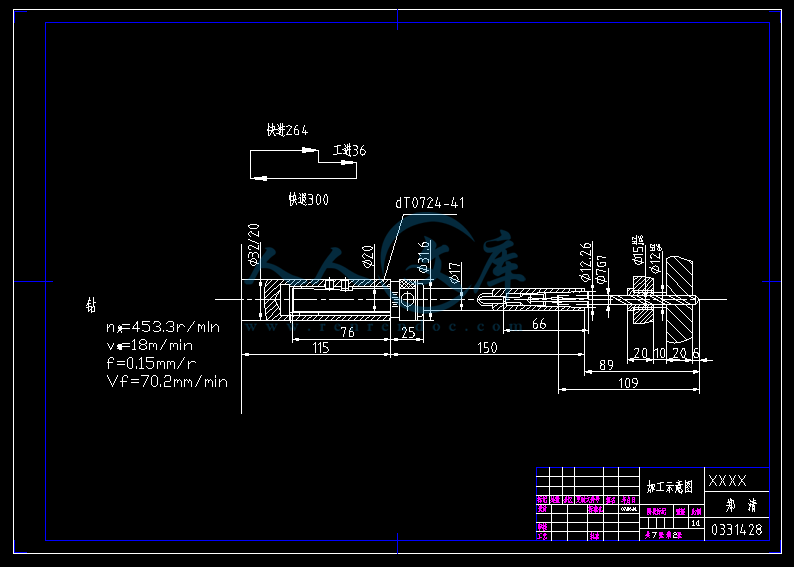Click the 快退300 fast-return label

(x=308, y=199)
